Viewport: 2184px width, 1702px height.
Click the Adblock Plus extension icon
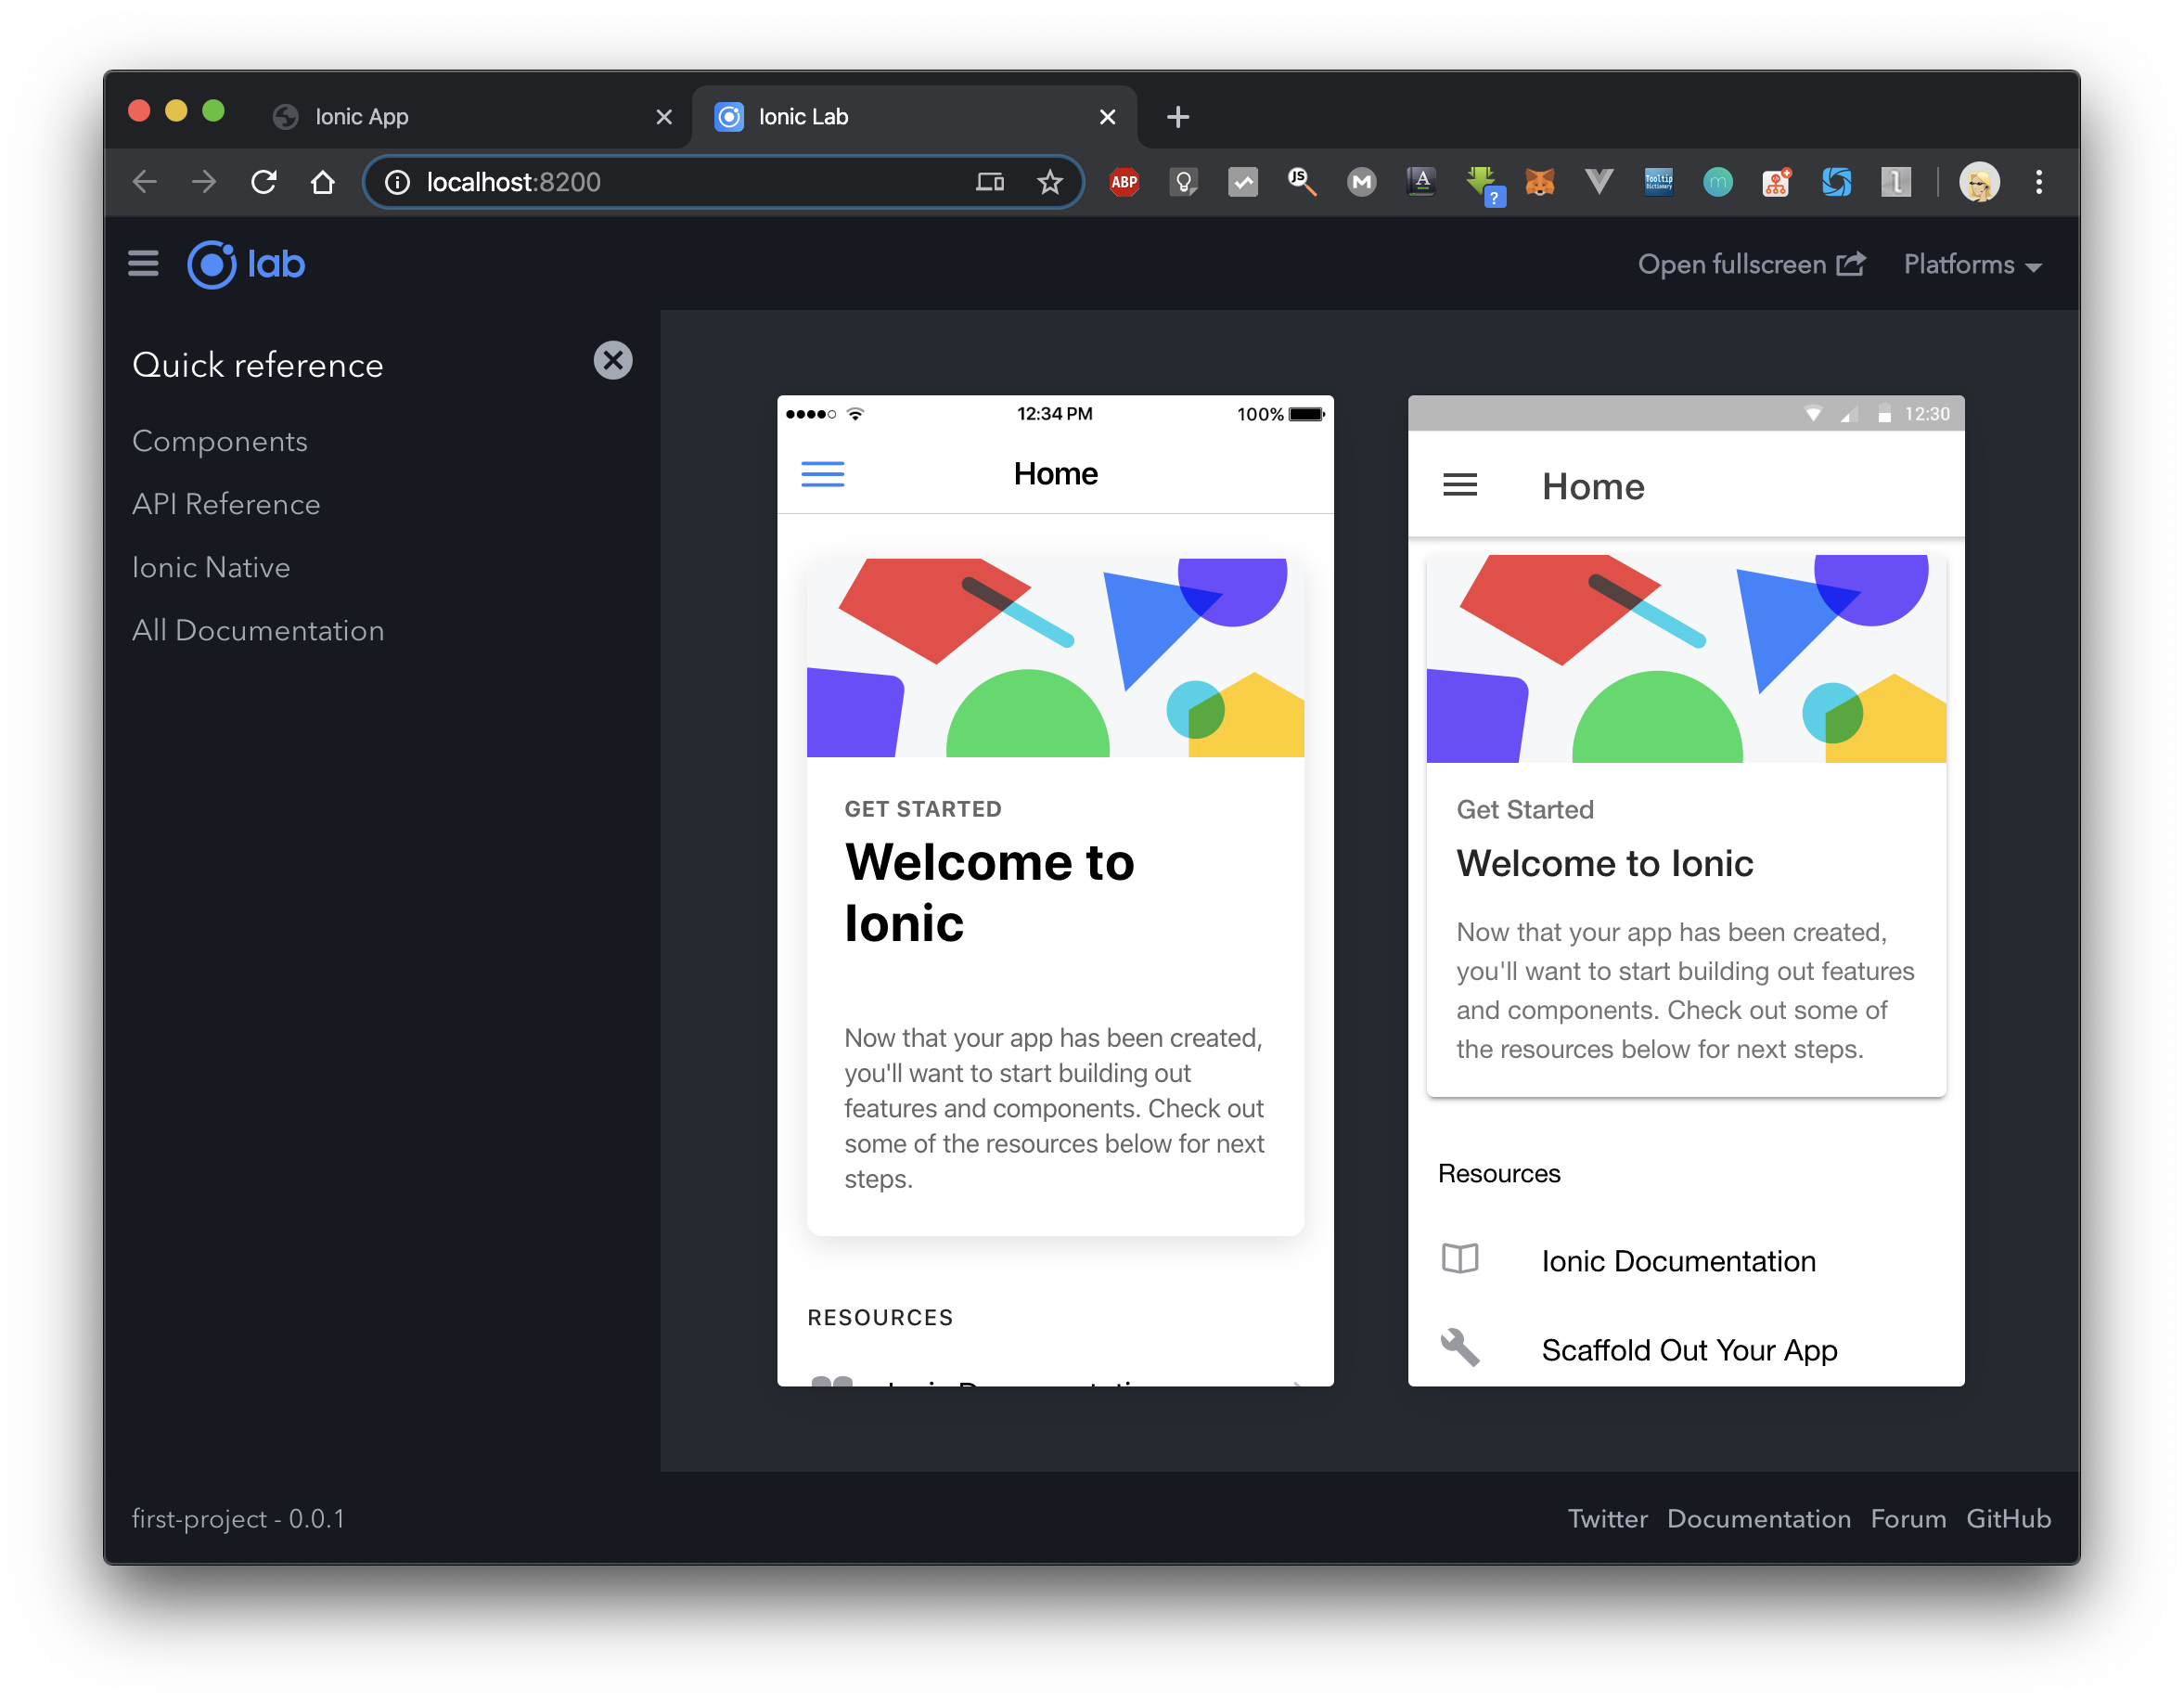(1124, 182)
